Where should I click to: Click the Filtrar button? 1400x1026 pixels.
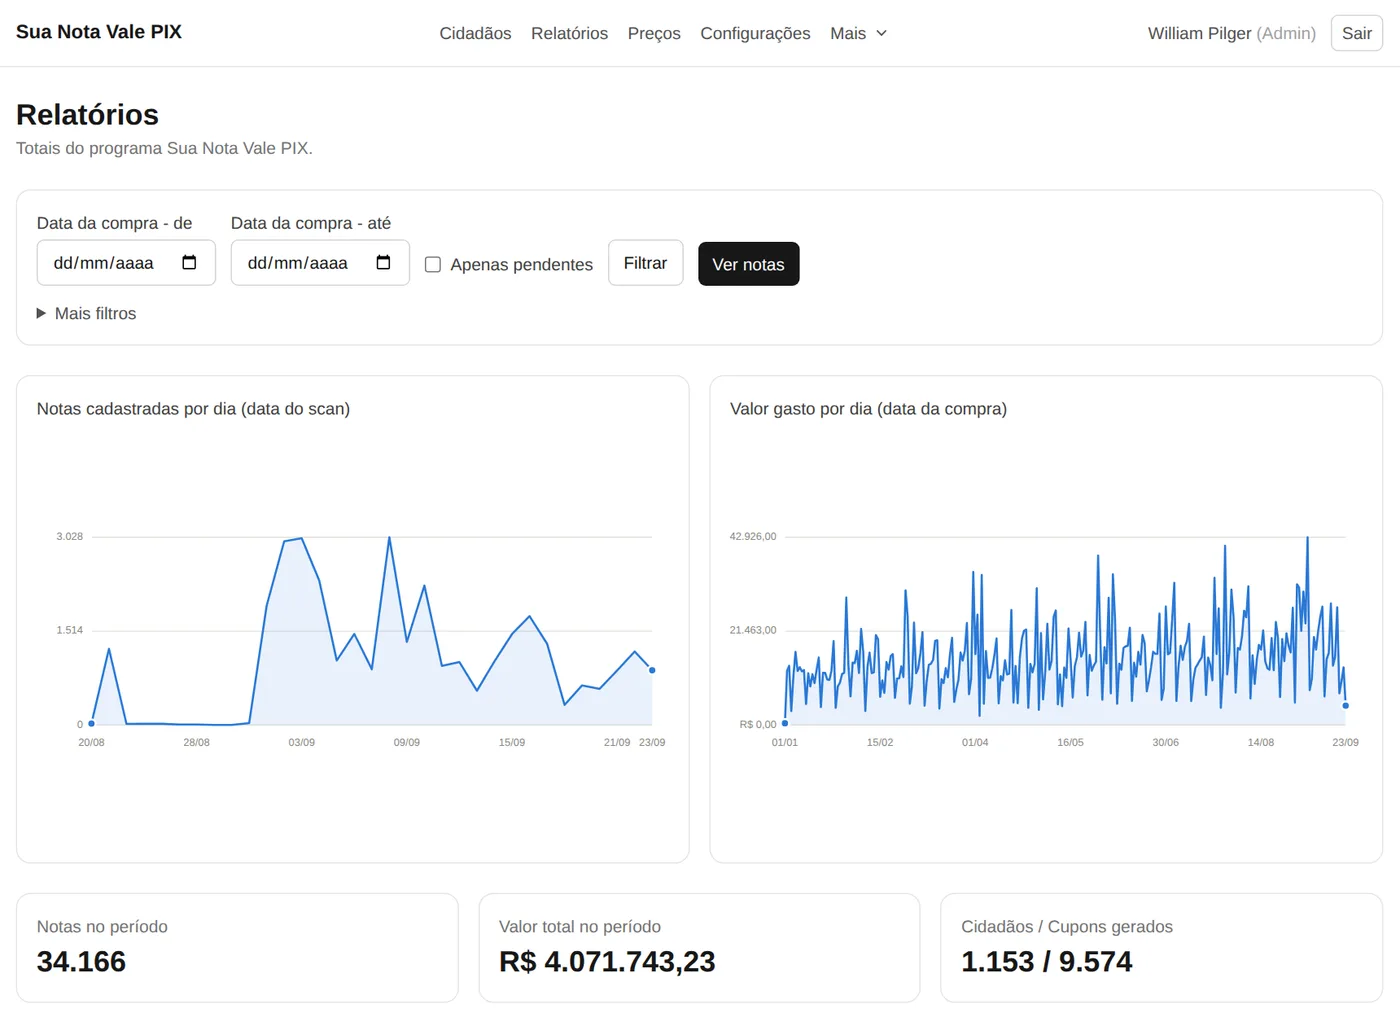645,263
